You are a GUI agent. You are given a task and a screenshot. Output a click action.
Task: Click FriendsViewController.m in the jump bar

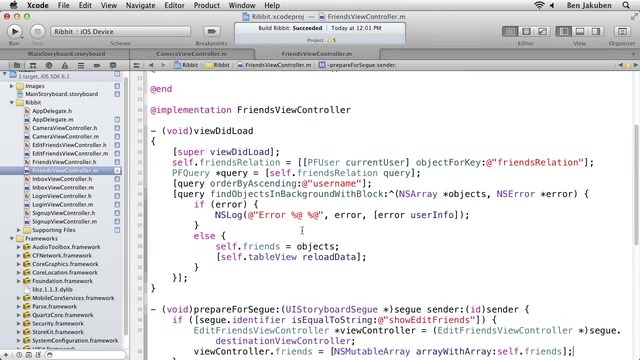pyautogui.click(x=274, y=65)
